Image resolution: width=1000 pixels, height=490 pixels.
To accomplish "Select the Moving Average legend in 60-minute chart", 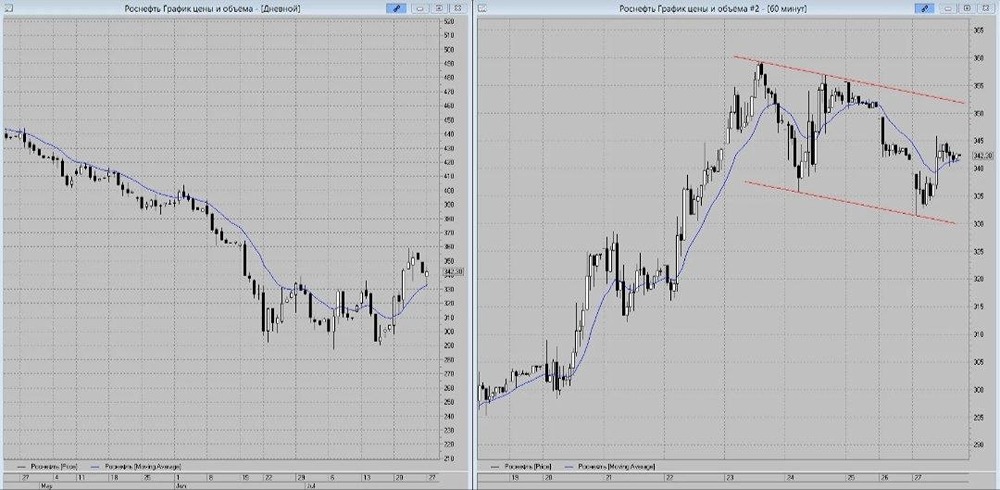I will [x=613, y=467].
